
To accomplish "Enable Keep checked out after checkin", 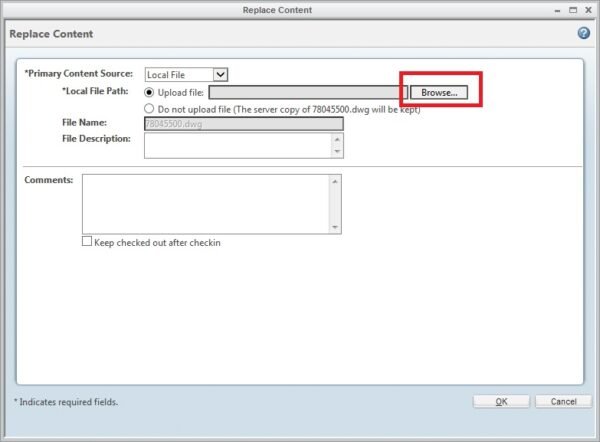I will pyautogui.click(x=87, y=241).
